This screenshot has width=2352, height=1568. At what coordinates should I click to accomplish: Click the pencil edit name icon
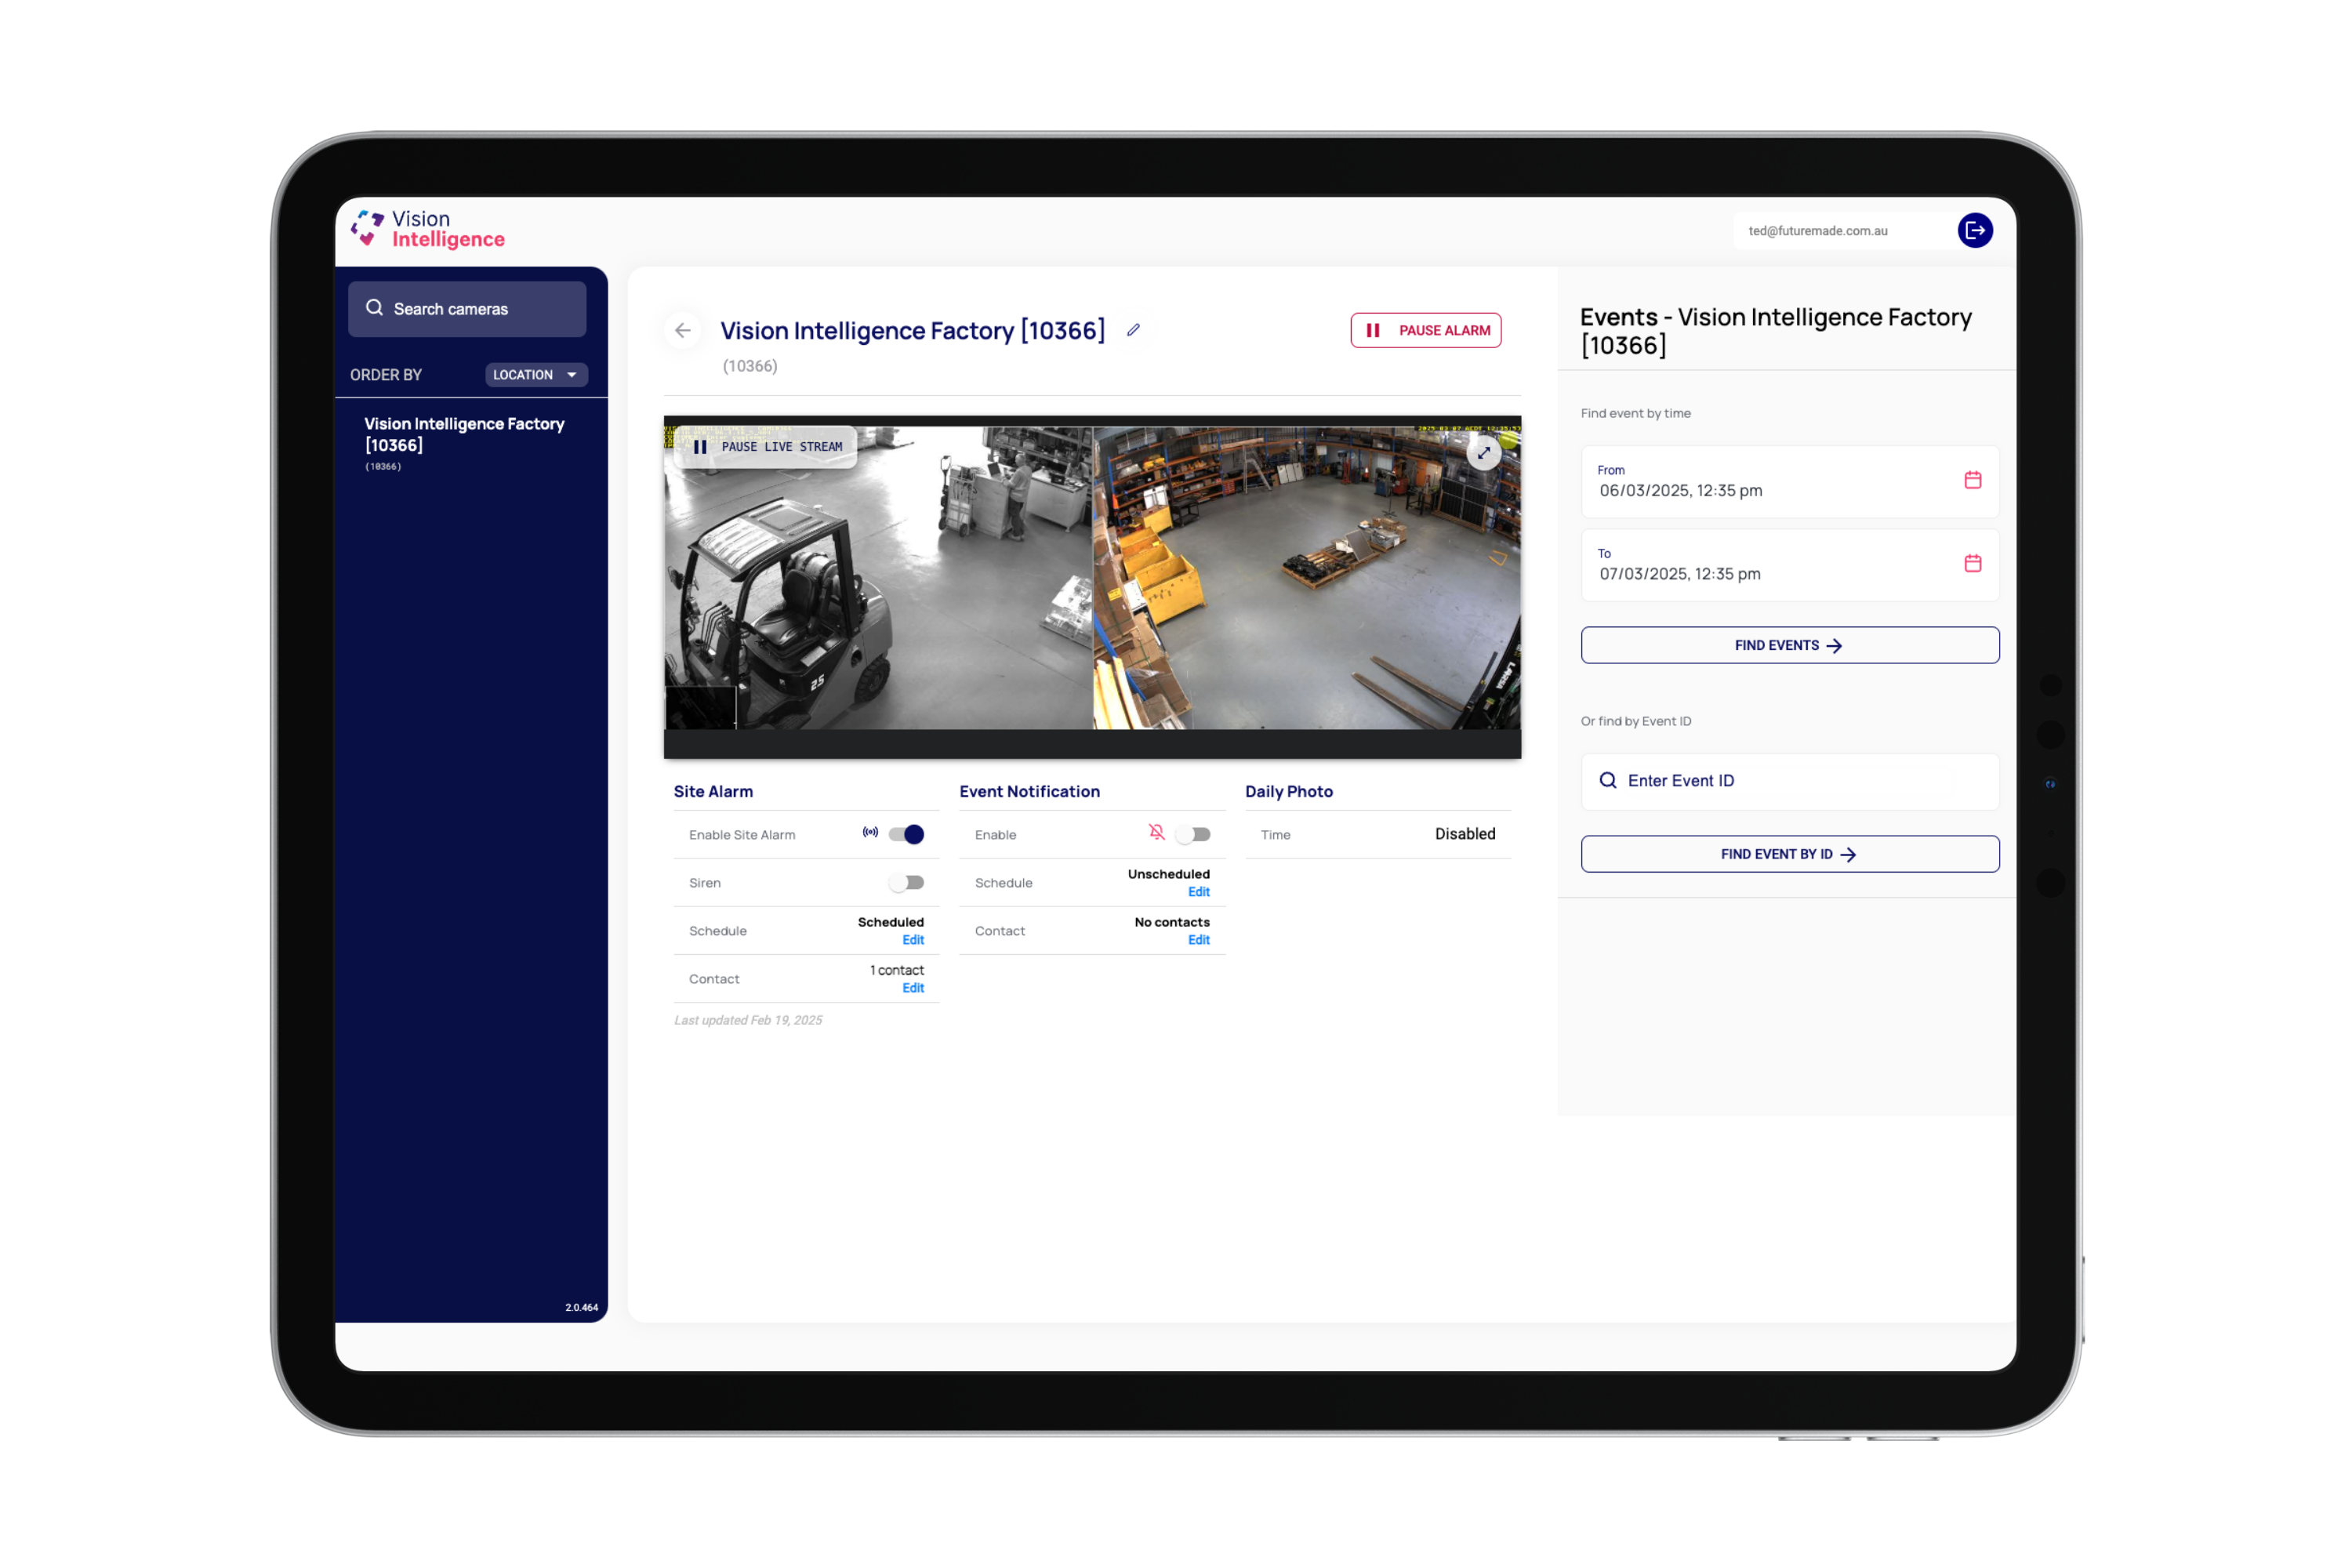[x=1133, y=330]
